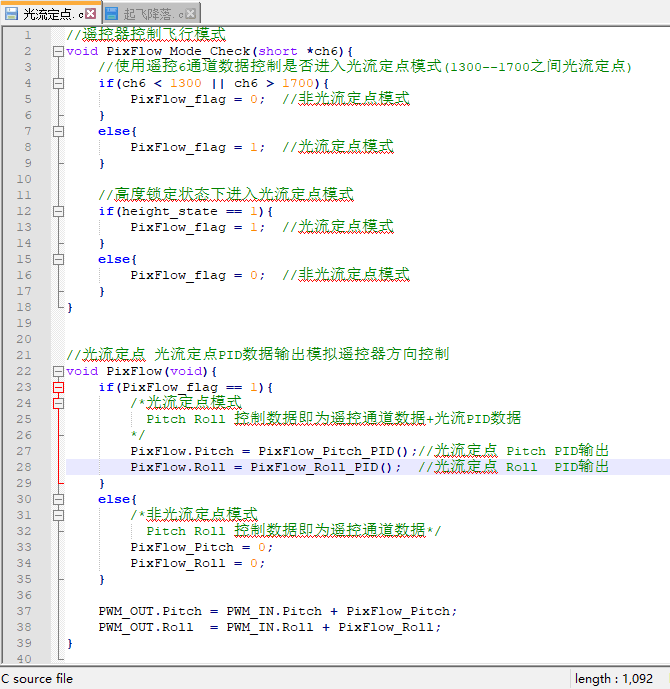Click 'length : 1,092' in the status bar
670x689 pixels.
(x=614, y=679)
